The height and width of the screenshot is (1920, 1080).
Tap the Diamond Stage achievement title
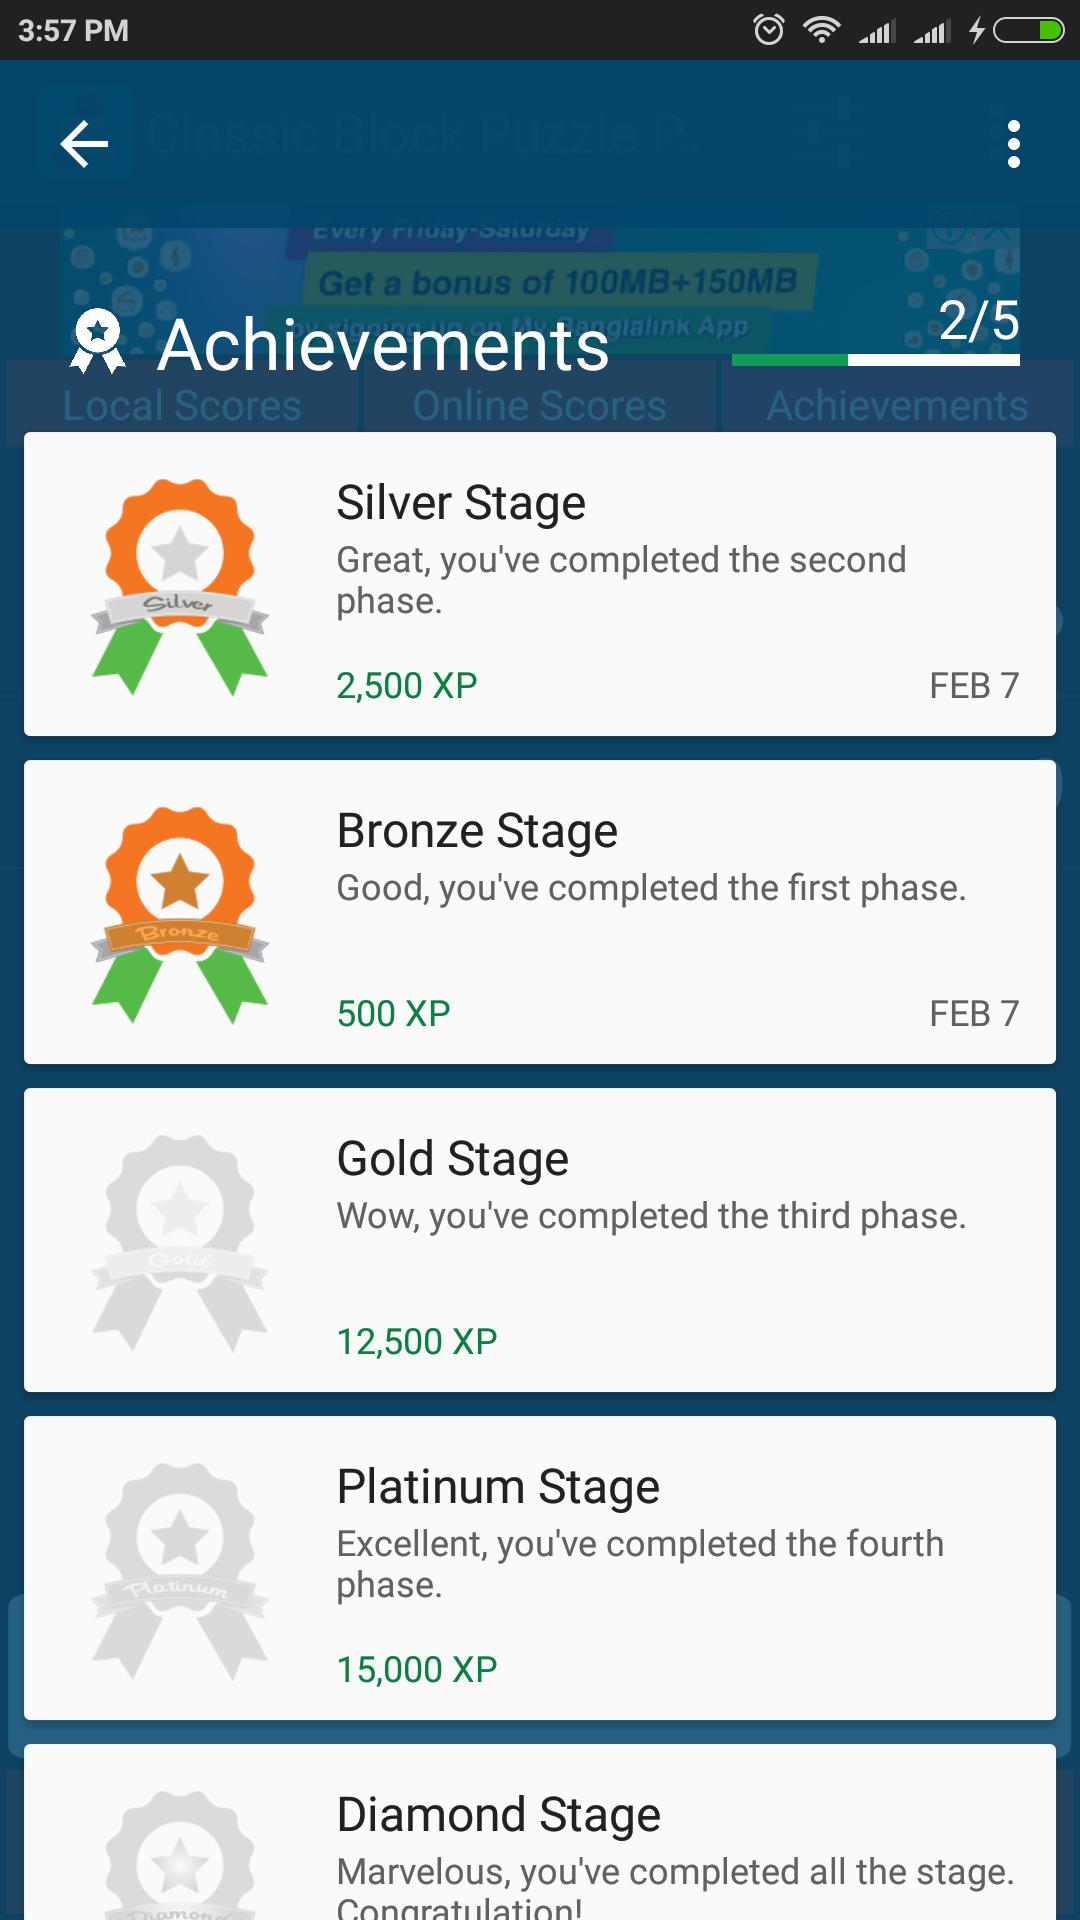498,1815
